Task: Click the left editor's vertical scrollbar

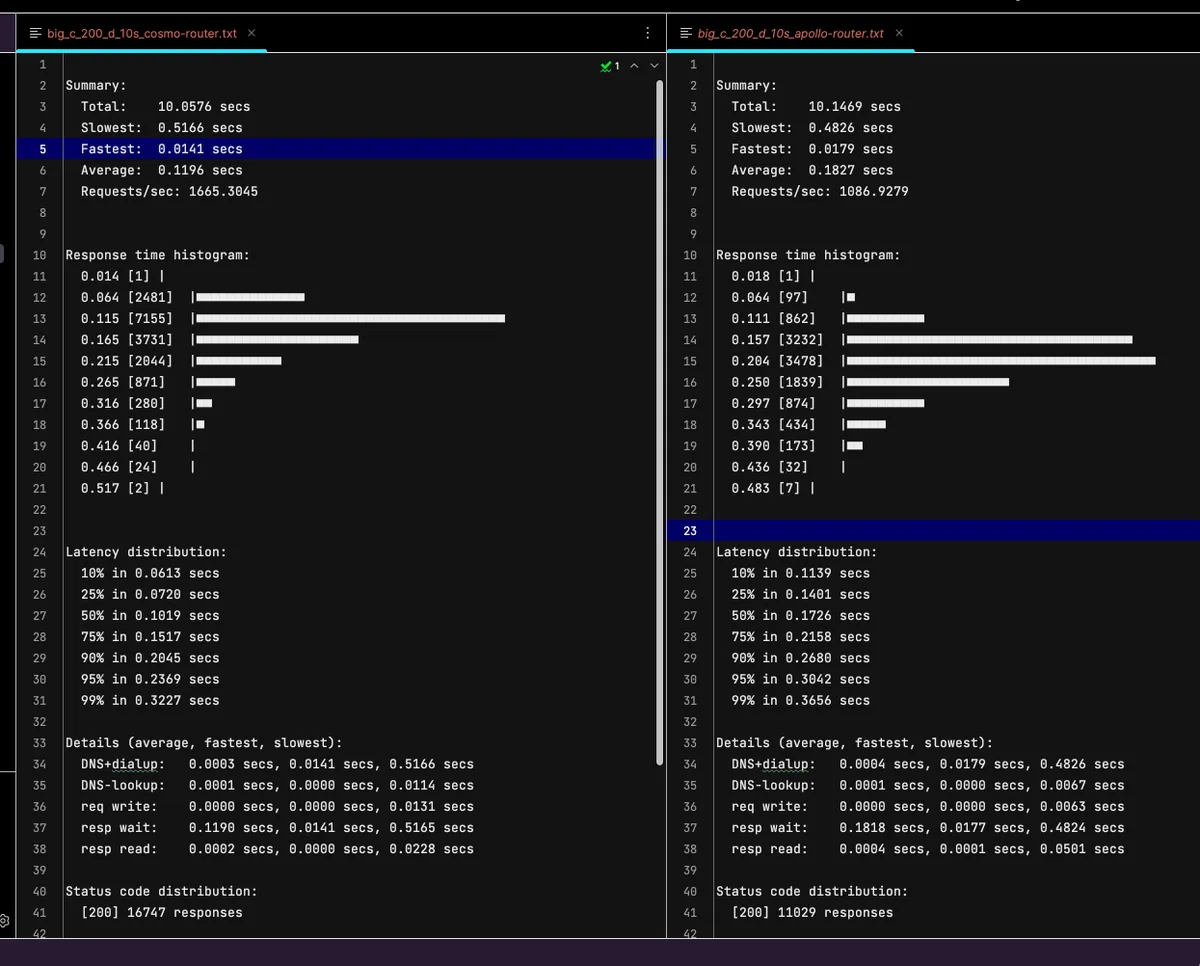Action: tap(659, 420)
